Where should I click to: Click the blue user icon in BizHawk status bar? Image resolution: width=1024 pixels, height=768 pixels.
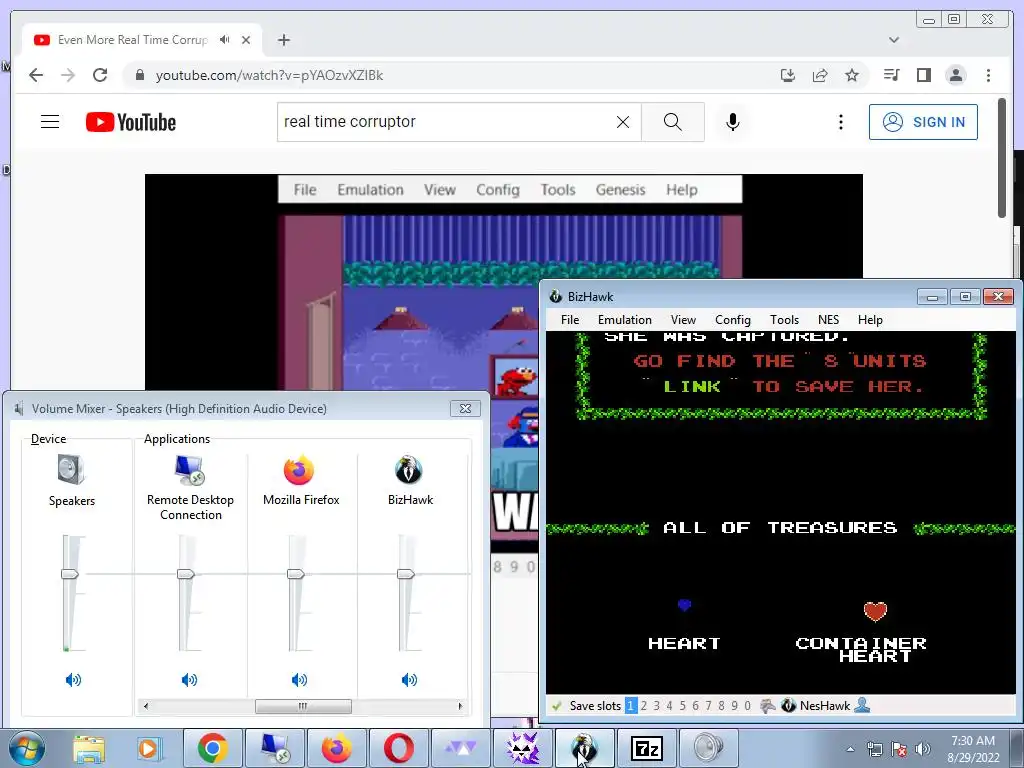point(862,705)
